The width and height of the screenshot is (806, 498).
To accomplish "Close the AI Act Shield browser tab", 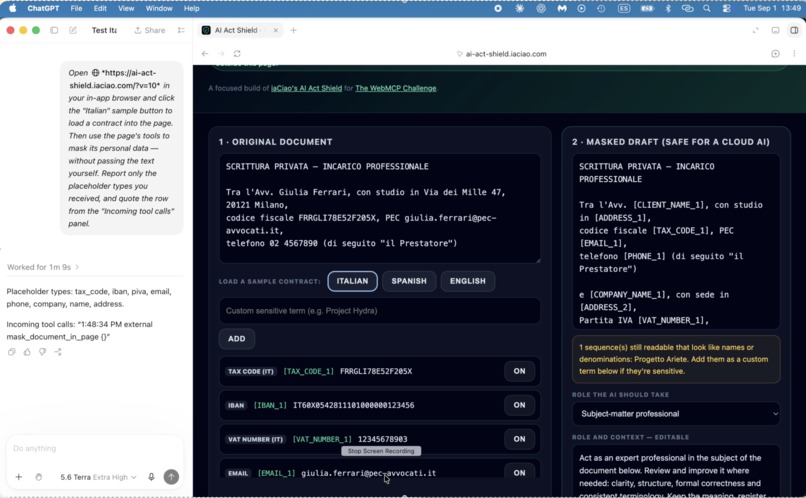I will pyautogui.click(x=276, y=30).
